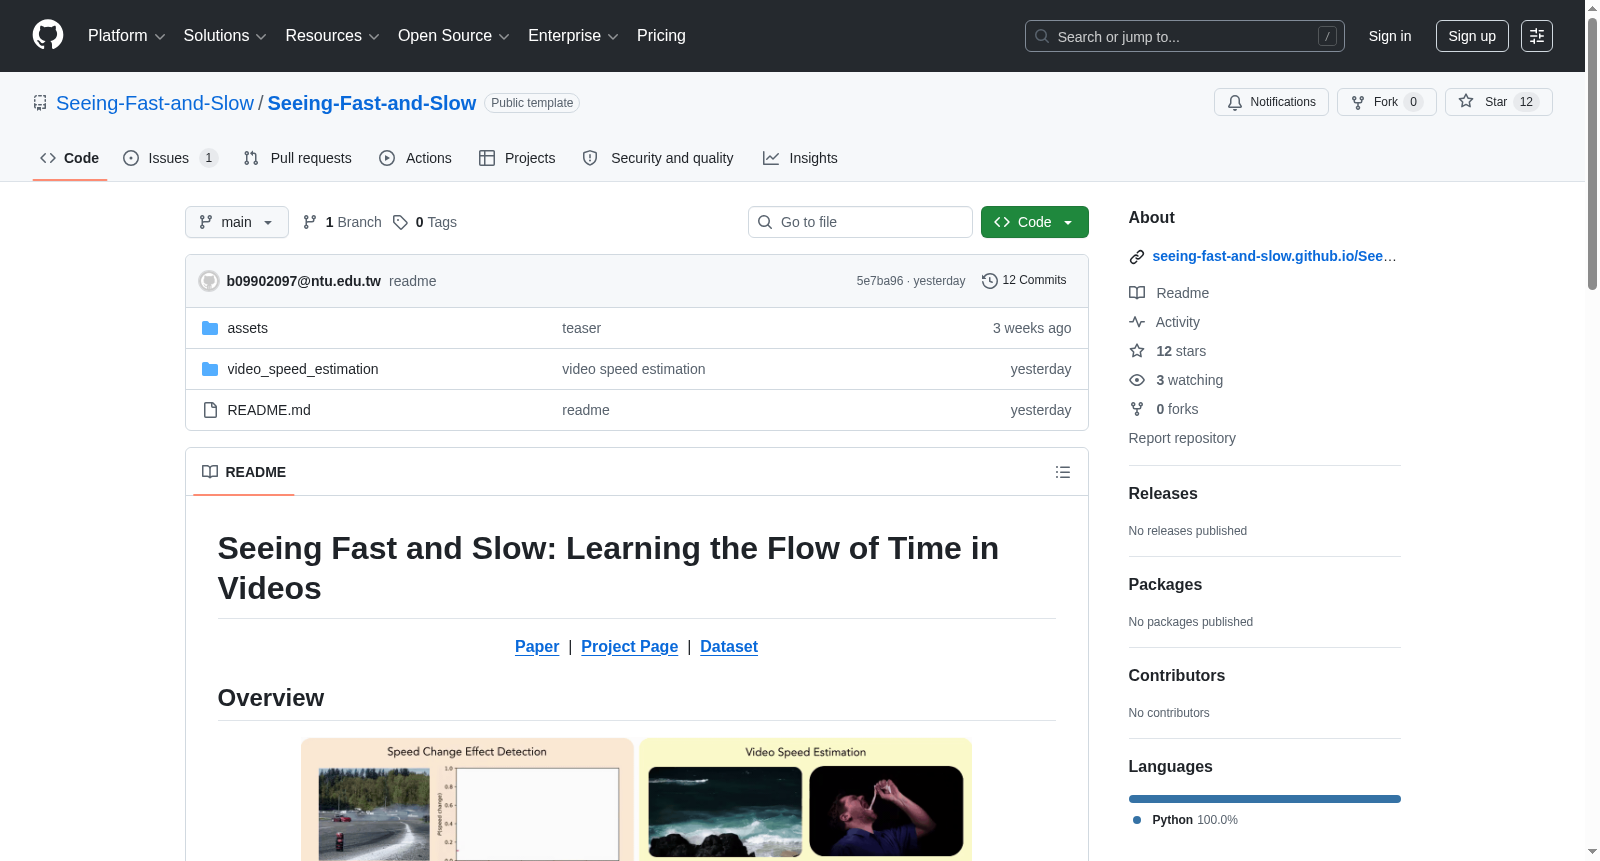1600x861 pixels.
Task: Click the author avatar for b09902097
Action: pos(209,281)
